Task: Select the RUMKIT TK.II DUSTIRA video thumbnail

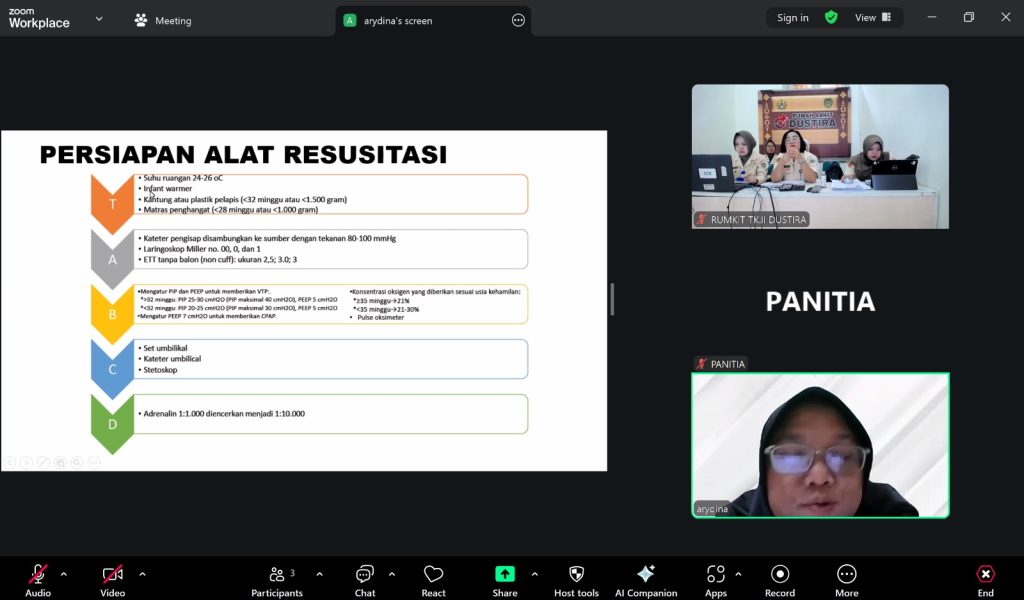Action: point(820,155)
